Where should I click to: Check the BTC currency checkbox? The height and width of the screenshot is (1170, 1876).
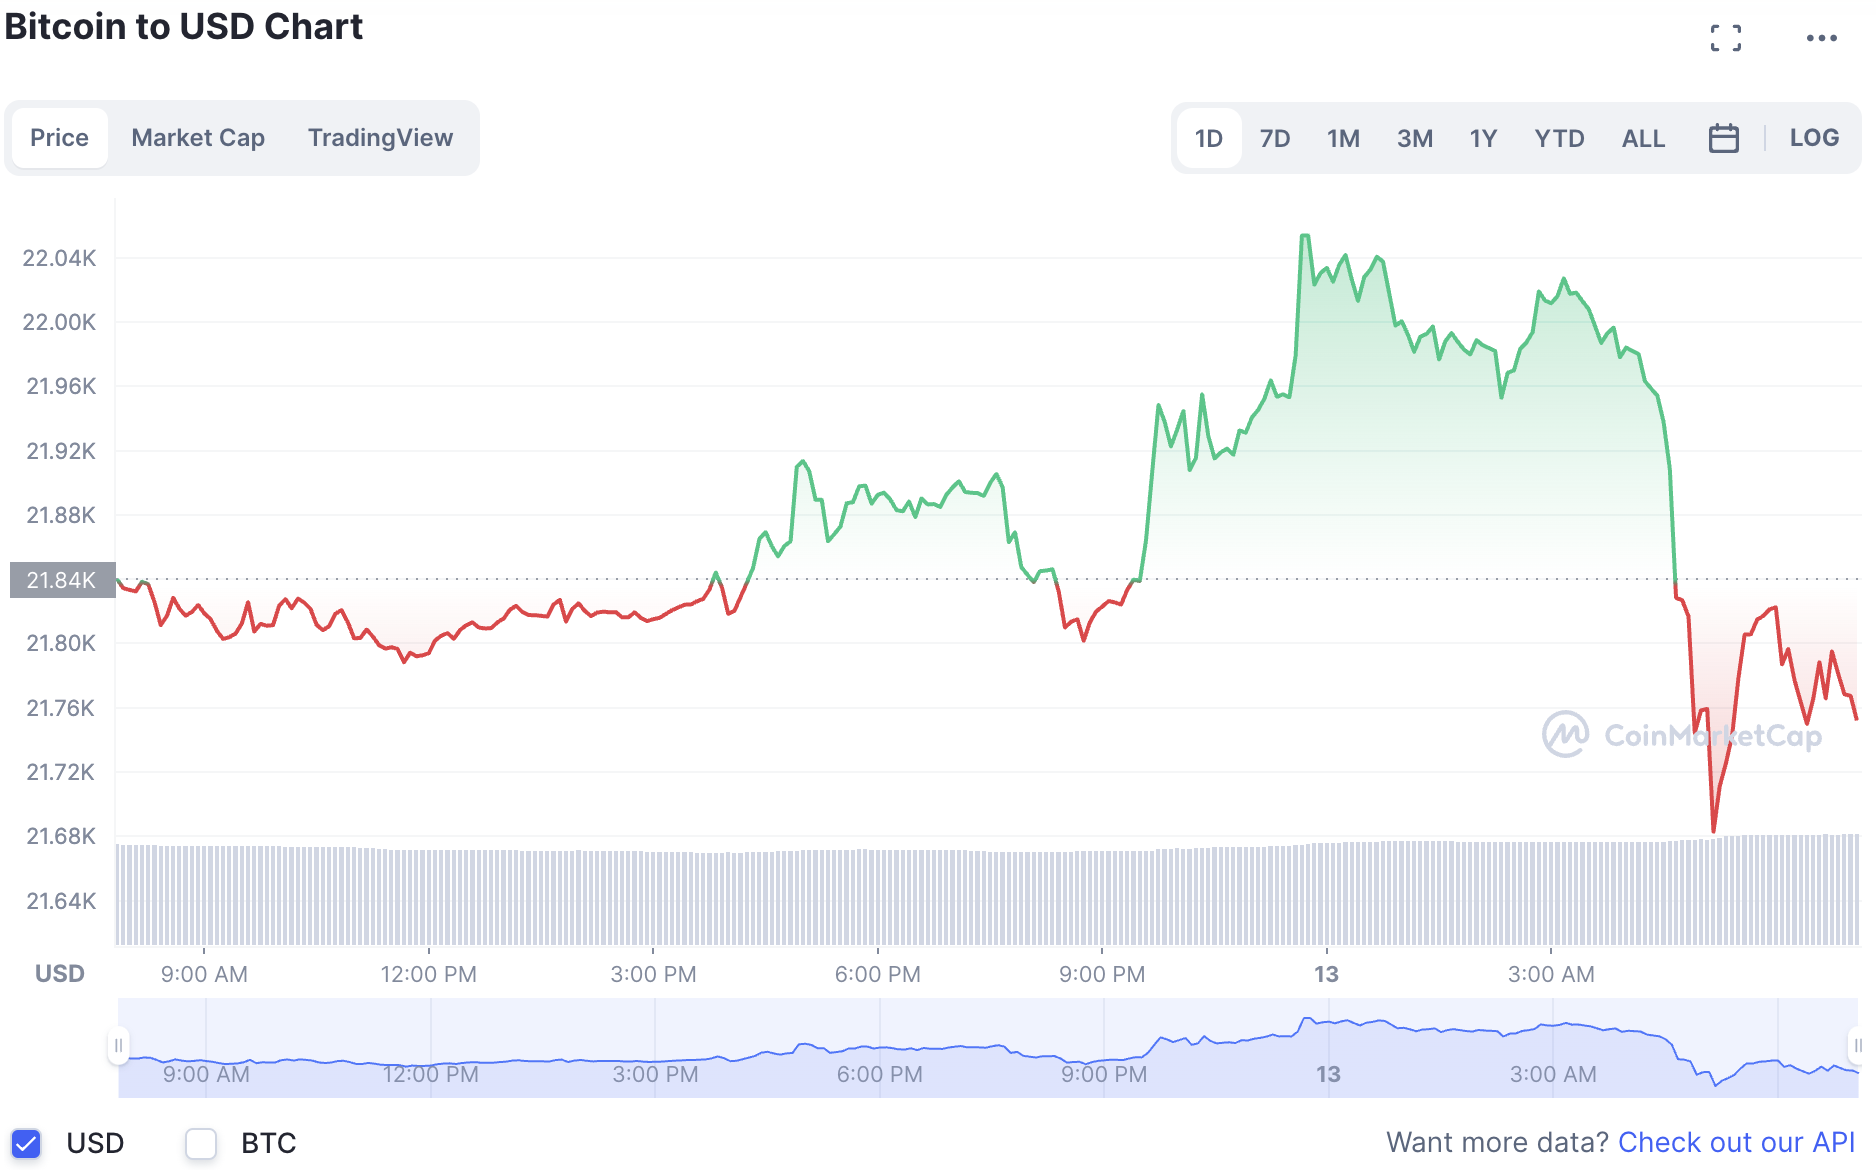(x=201, y=1143)
